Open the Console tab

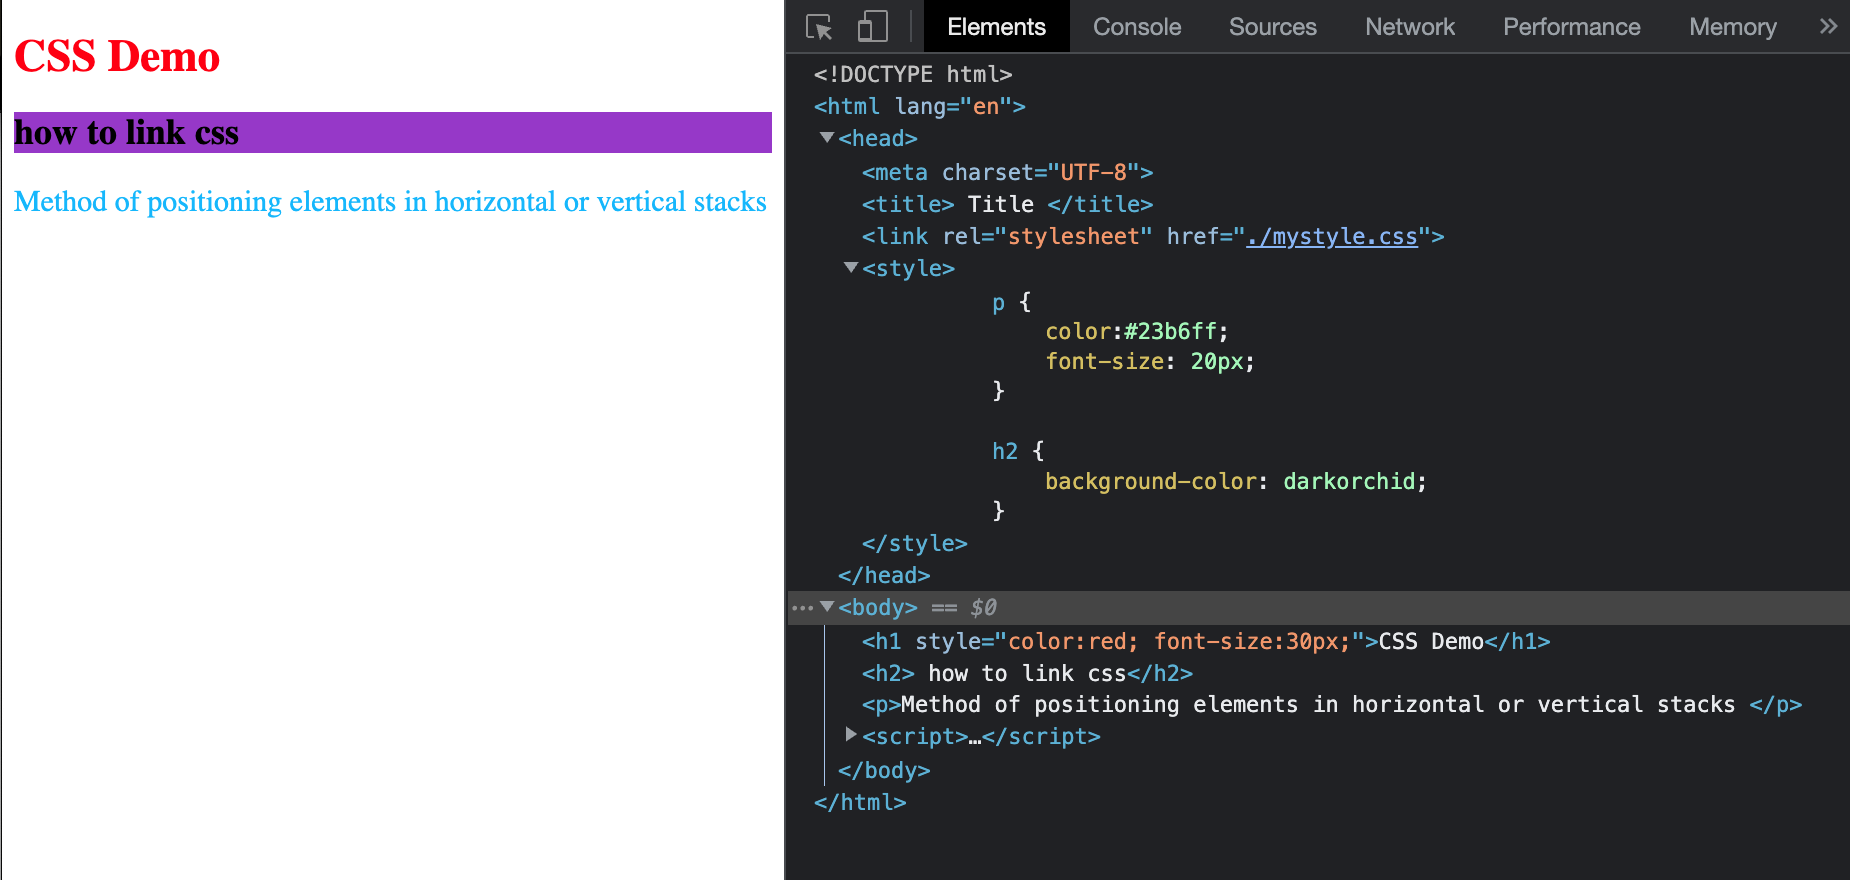pyautogui.click(x=1137, y=27)
